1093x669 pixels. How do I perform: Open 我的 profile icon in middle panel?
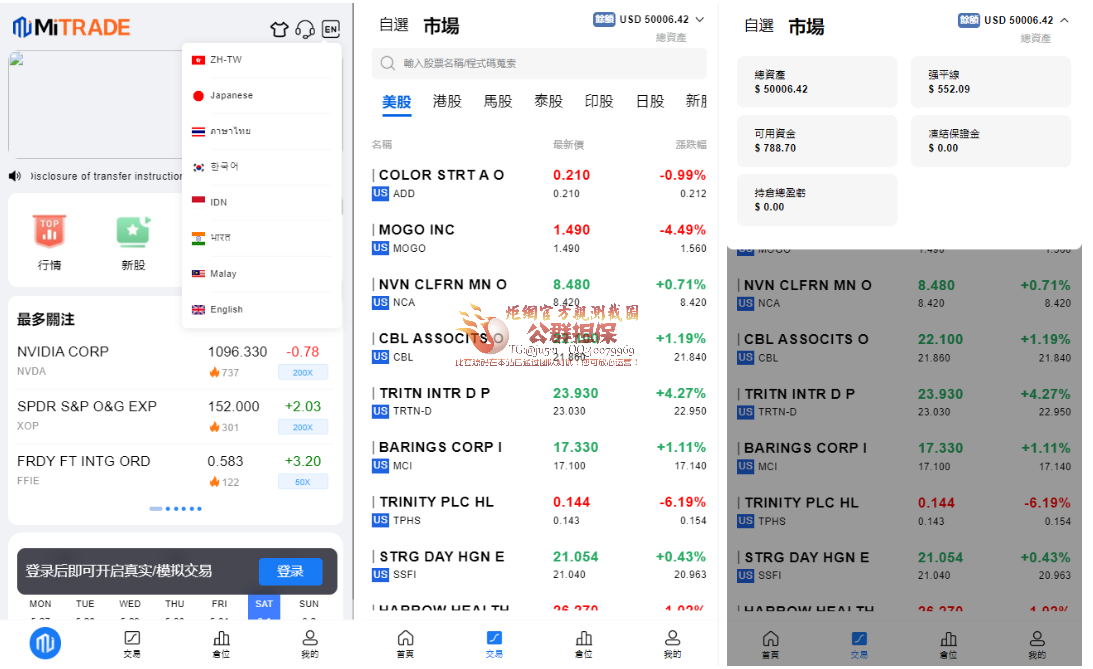point(672,643)
